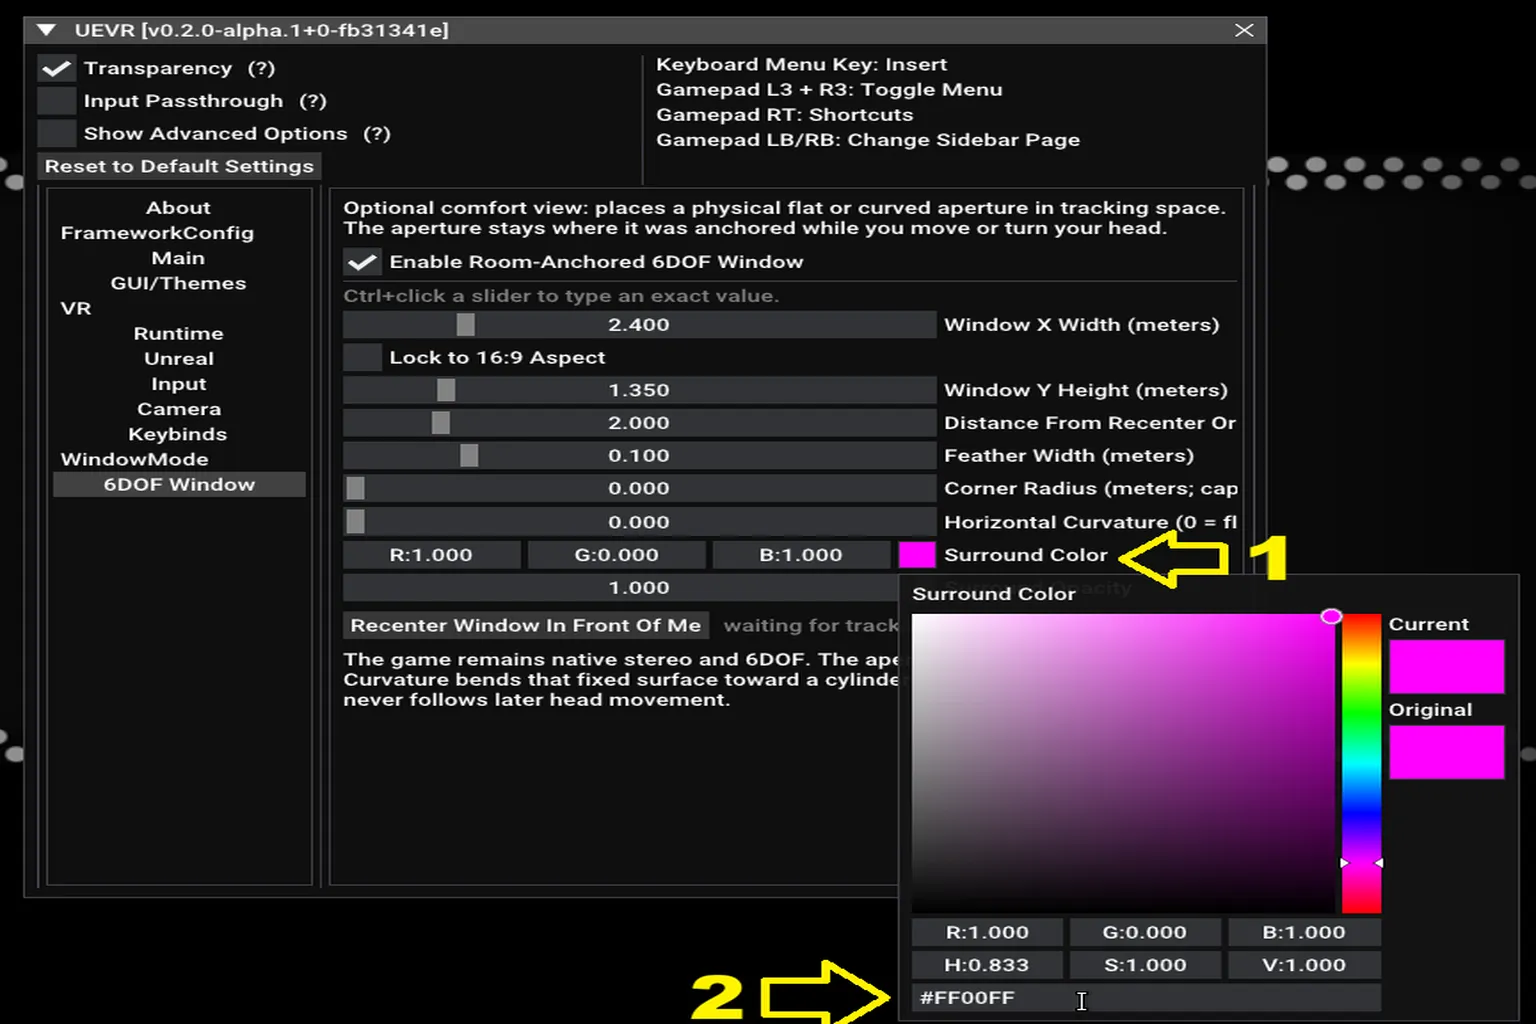
Task: Select the VR sidebar entry
Action: click(76, 308)
